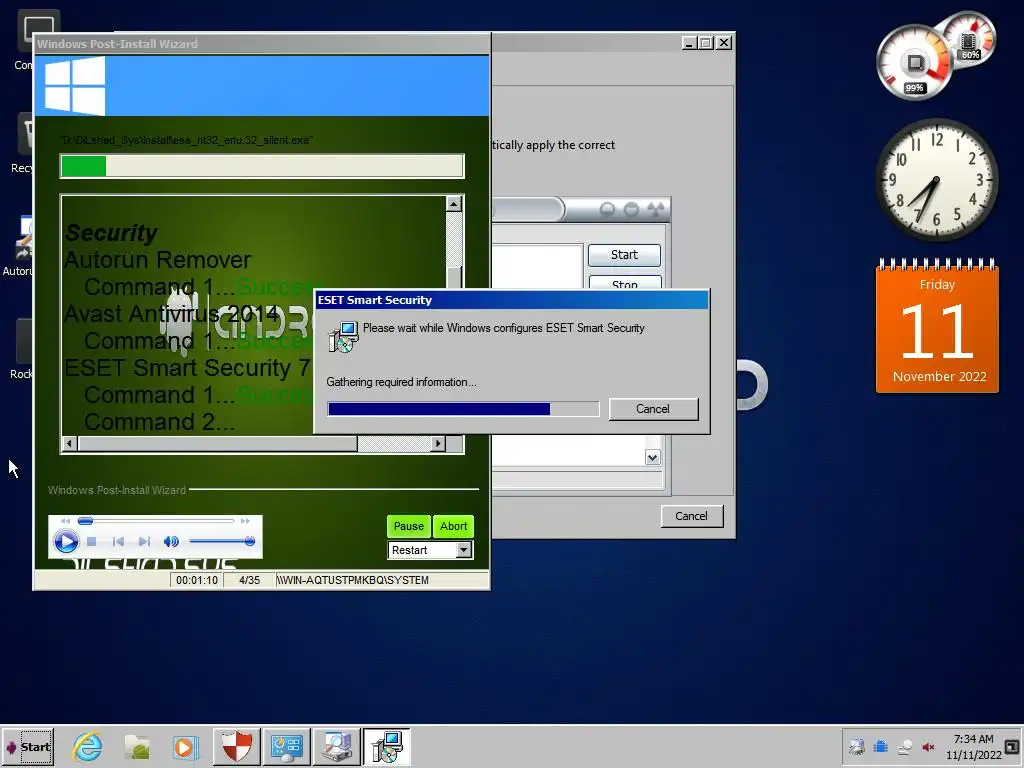Pause the post-install wizard
Image resolution: width=1024 pixels, height=768 pixels.
409,526
